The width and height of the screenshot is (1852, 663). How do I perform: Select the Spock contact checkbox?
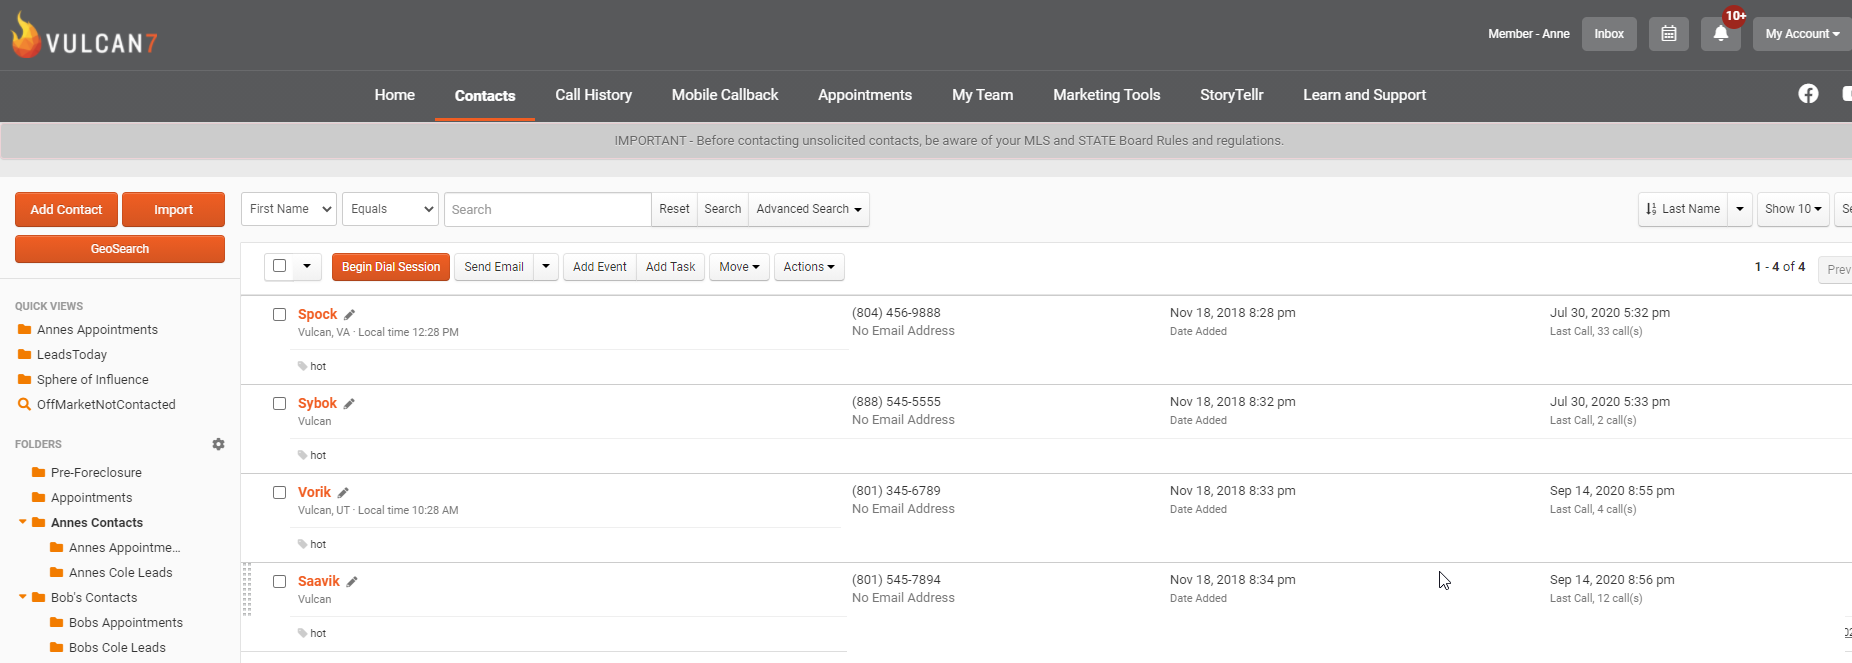coord(280,314)
